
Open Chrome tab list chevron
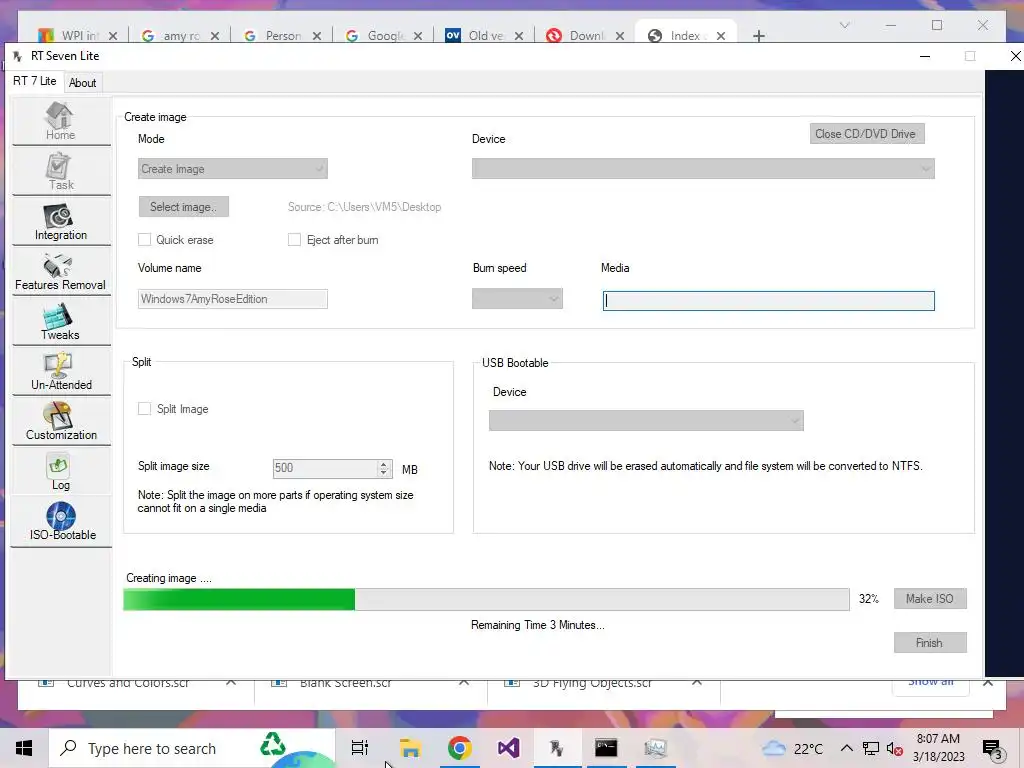pos(844,25)
